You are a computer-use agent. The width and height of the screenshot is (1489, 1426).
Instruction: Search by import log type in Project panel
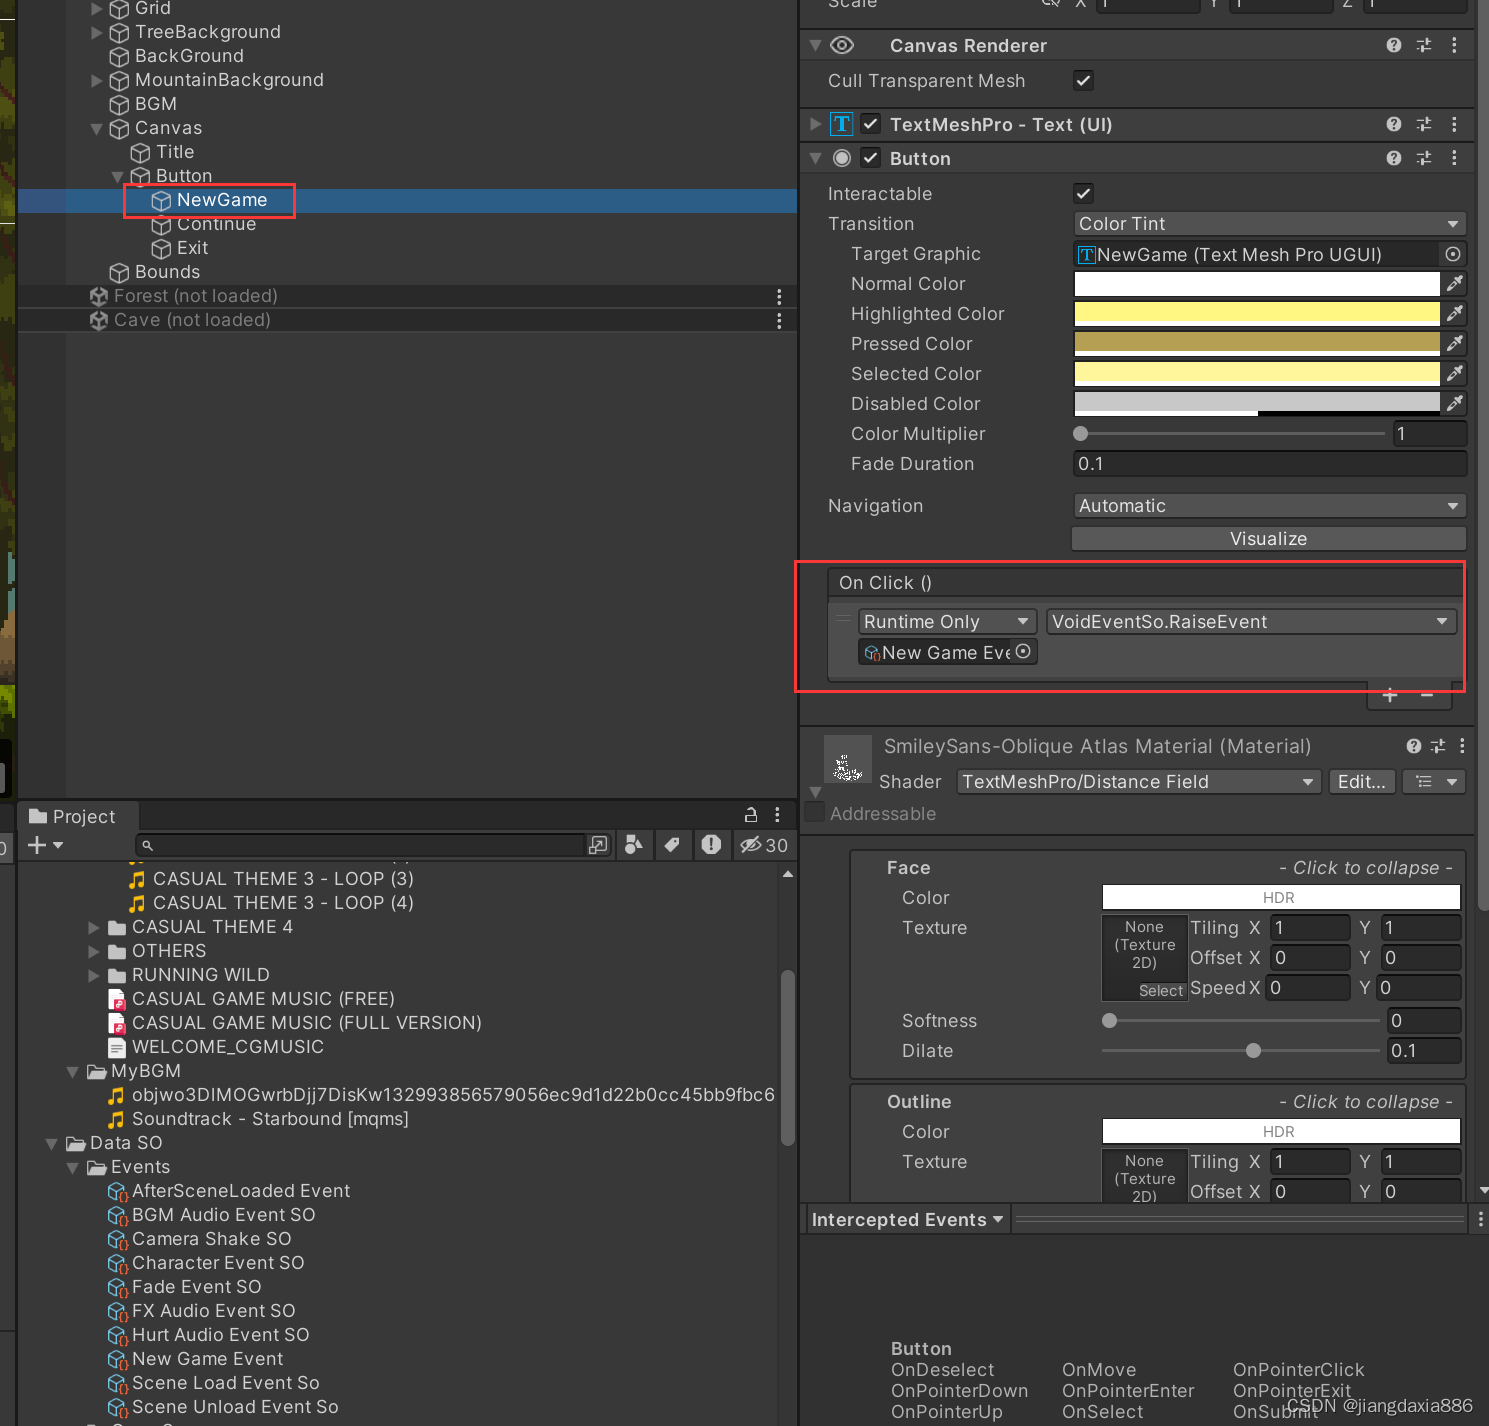(711, 845)
